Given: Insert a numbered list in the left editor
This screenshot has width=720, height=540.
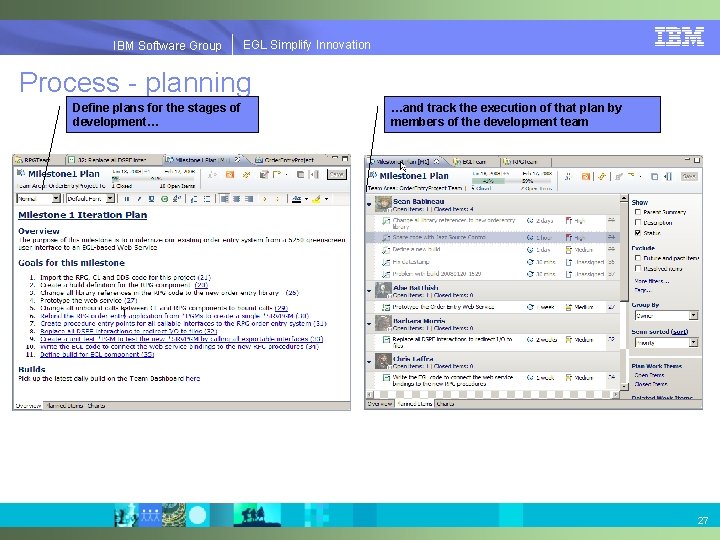Looking at the screenshot, I should pyautogui.click(x=194, y=199).
